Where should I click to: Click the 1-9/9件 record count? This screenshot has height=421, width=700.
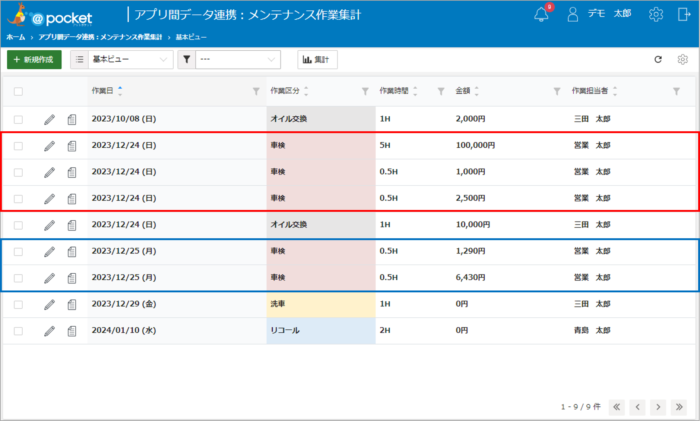(581, 407)
